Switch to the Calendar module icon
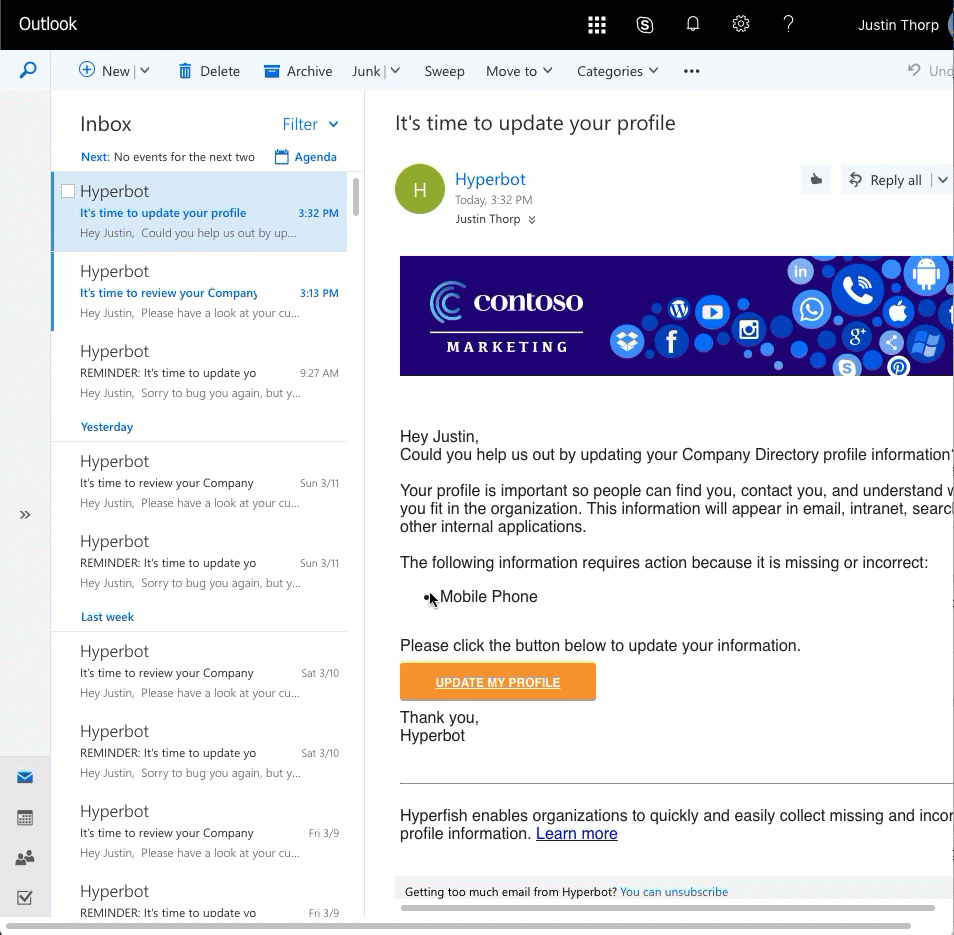The image size is (954, 935). click(x=25, y=818)
